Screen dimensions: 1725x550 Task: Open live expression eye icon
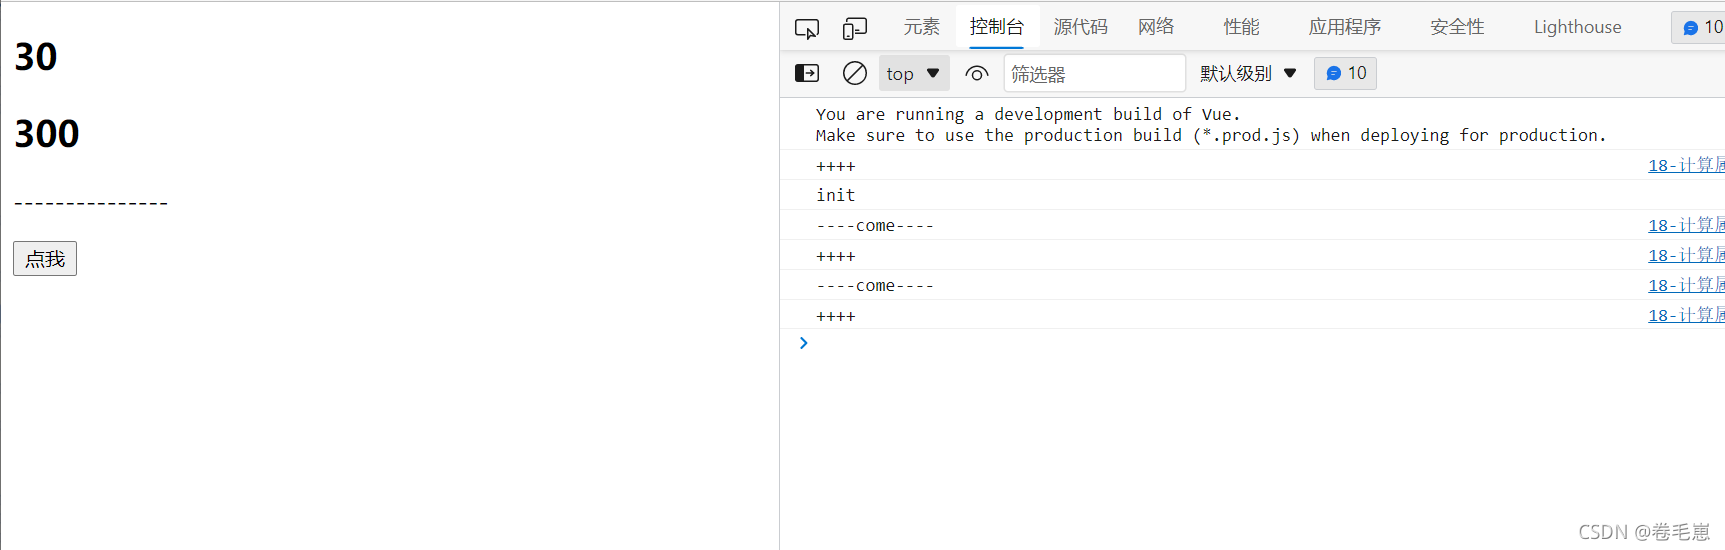[977, 73]
